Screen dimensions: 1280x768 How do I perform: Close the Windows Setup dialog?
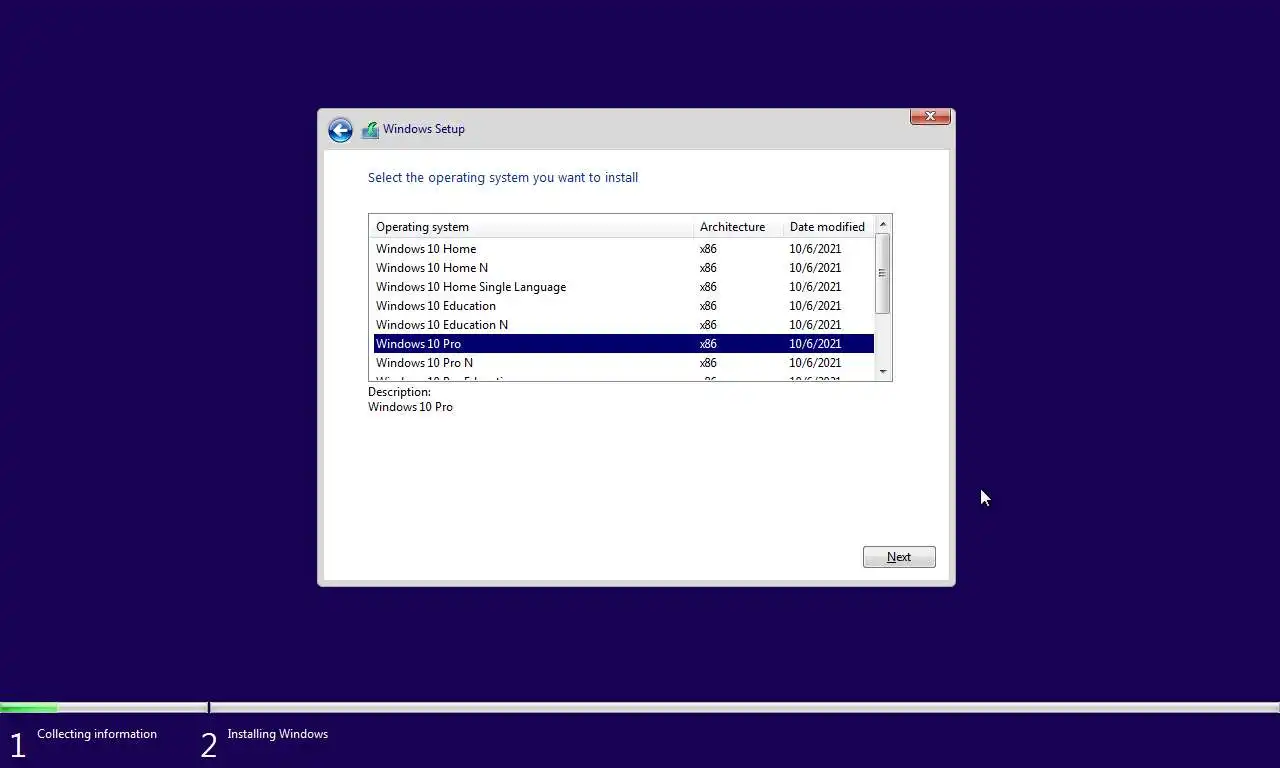click(930, 116)
